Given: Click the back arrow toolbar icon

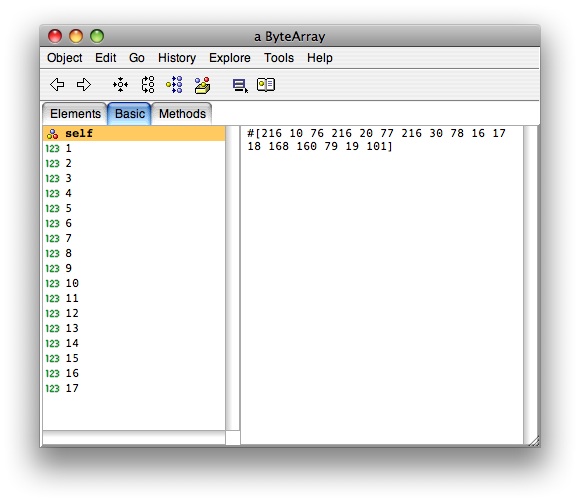Looking at the screenshot, I should (x=57, y=84).
